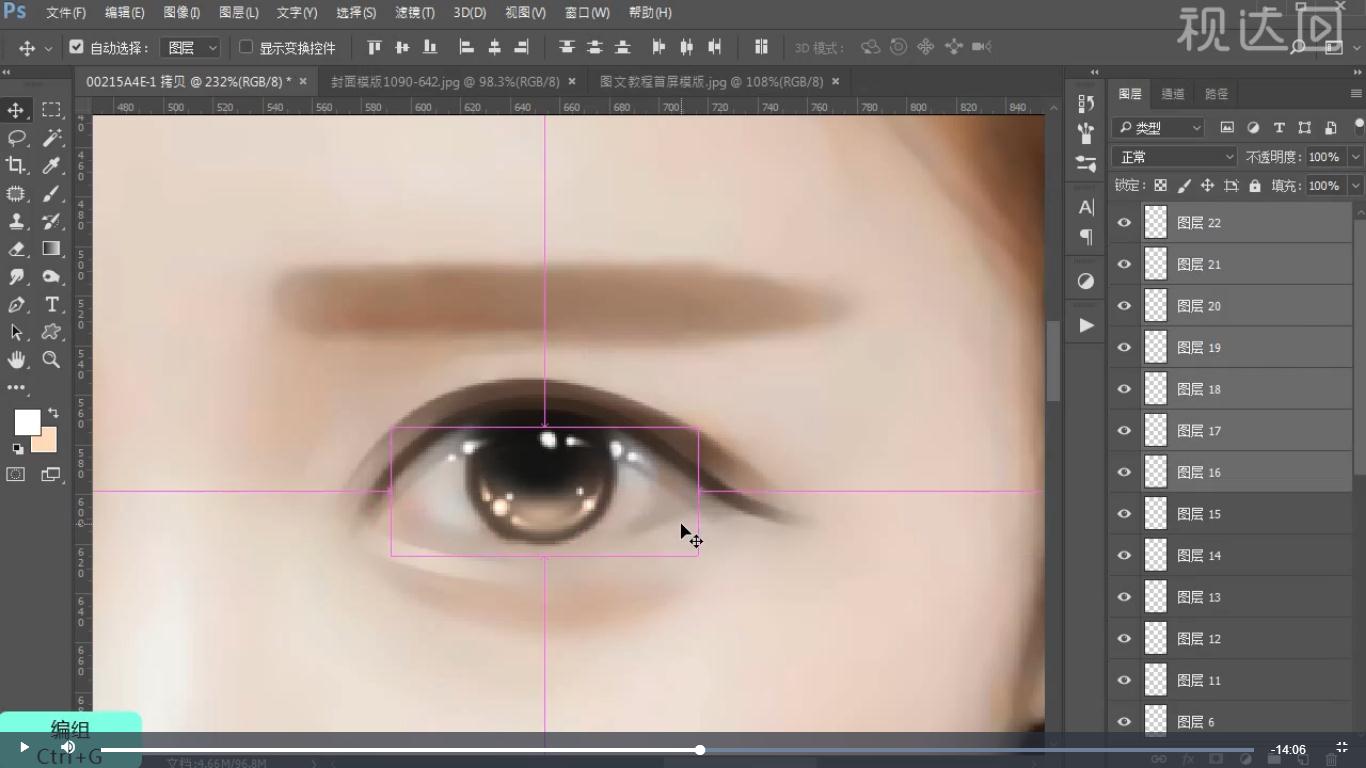Open the foreground color swatch
Image resolution: width=1366 pixels, height=768 pixels.
coord(27,423)
